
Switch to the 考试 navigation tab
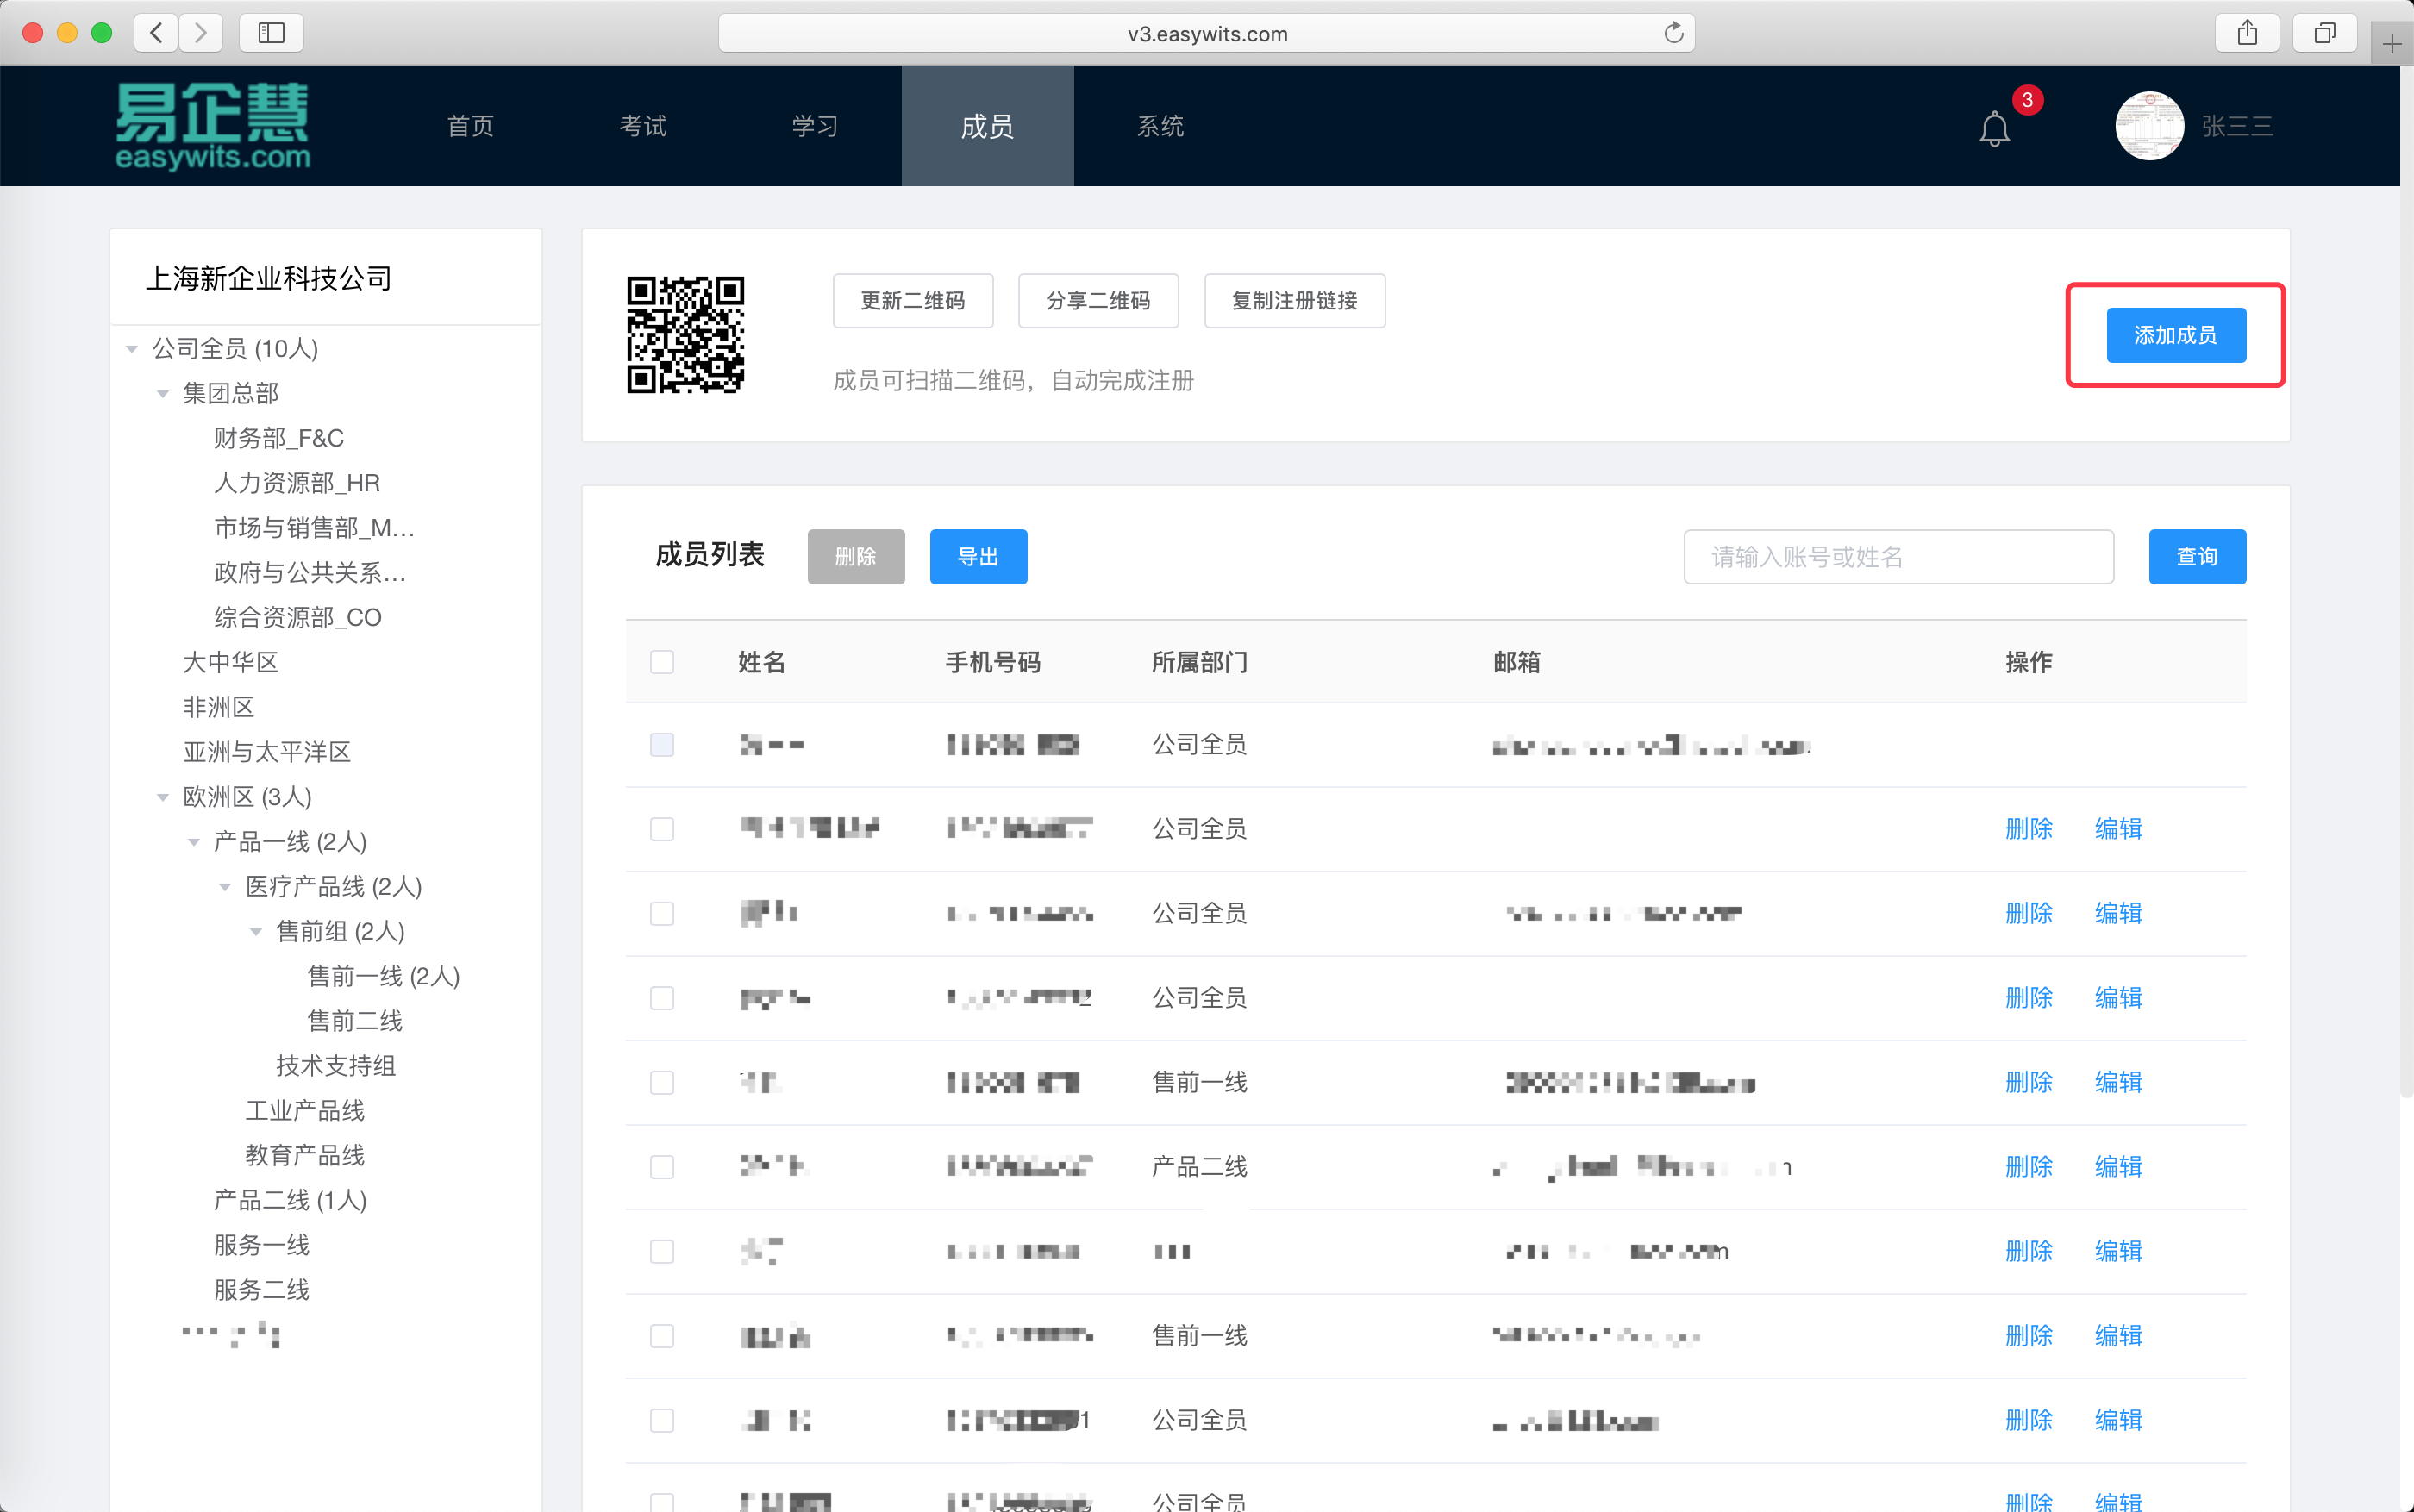coord(642,126)
